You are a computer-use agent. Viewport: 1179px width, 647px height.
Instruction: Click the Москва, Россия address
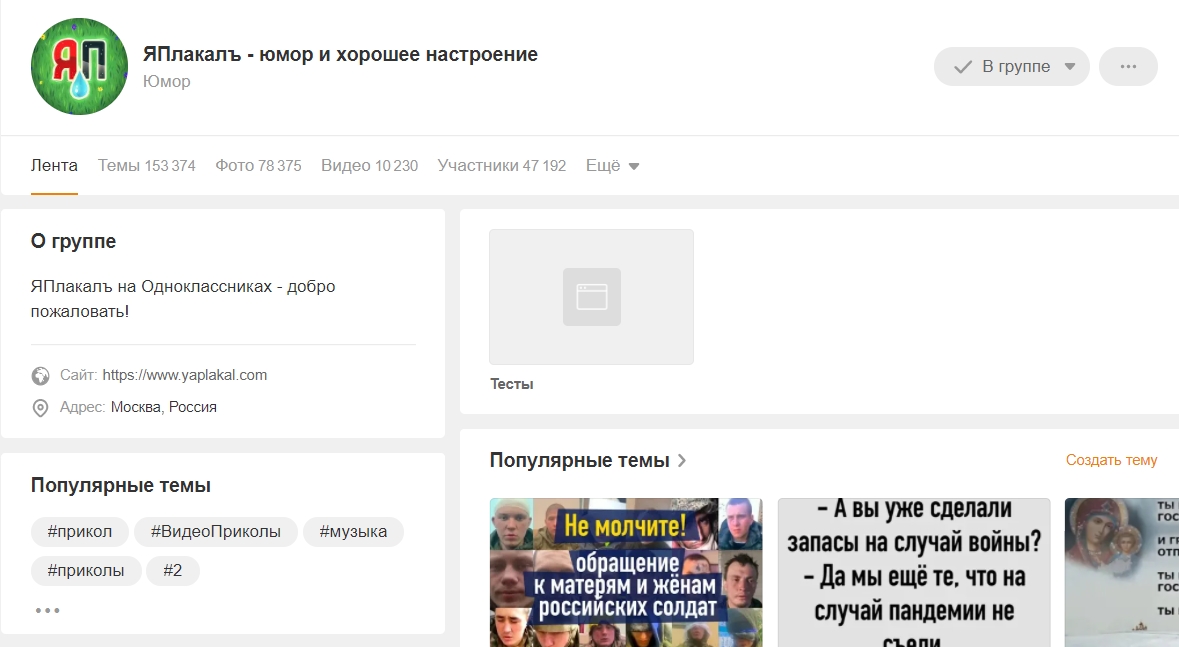click(164, 407)
